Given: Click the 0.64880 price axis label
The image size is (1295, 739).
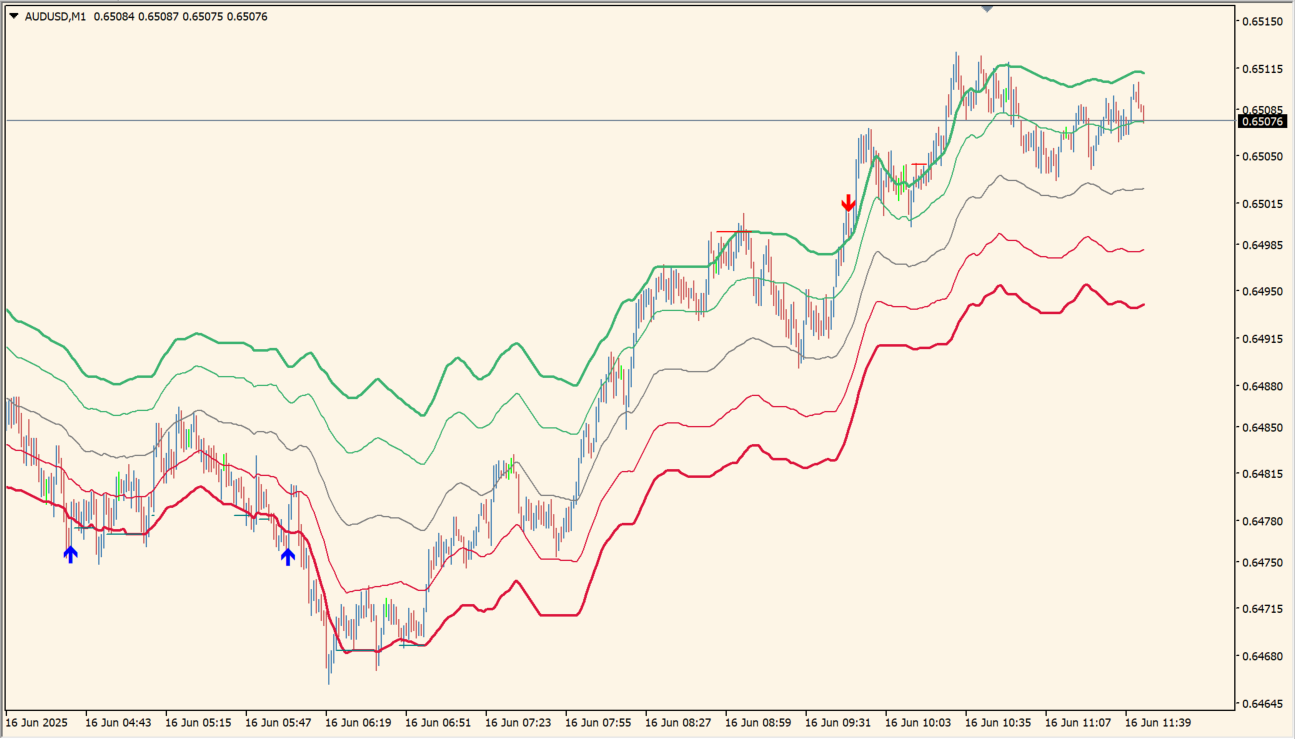Looking at the screenshot, I should [1264, 386].
